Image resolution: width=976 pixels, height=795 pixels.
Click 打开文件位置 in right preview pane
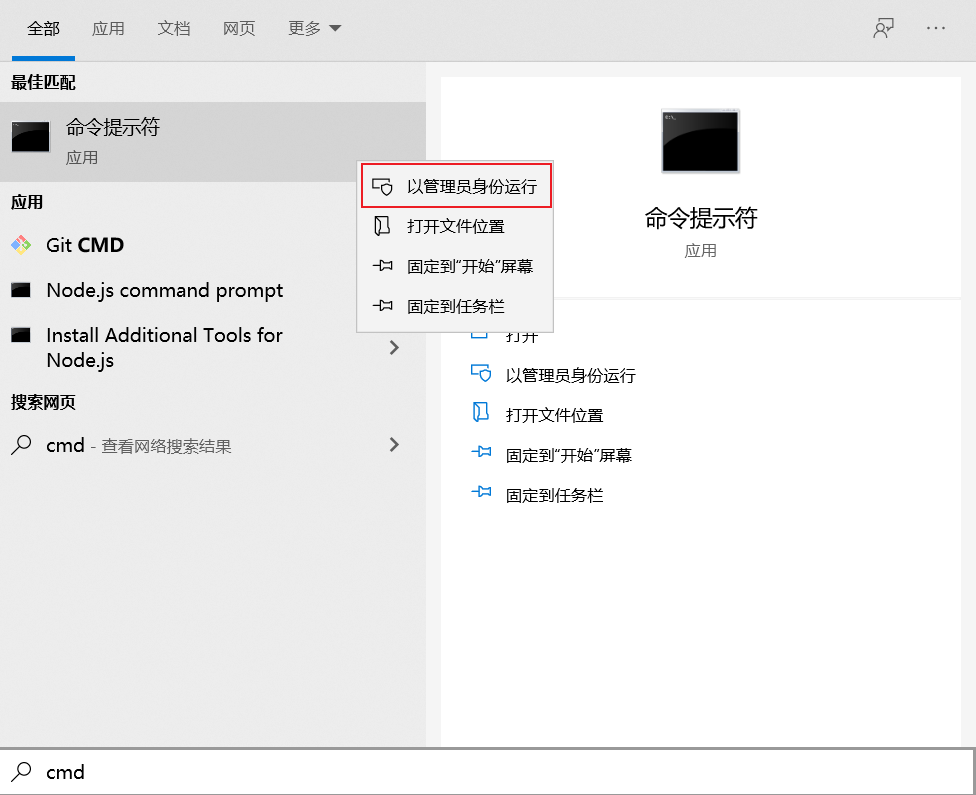pyautogui.click(x=555, y=415)
